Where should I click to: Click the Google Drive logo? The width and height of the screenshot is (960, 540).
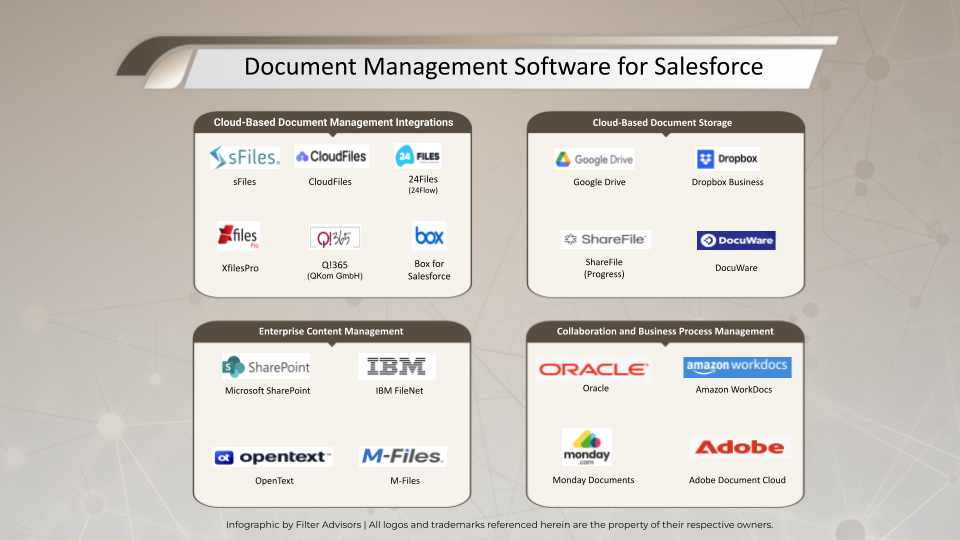coord(594,159)
